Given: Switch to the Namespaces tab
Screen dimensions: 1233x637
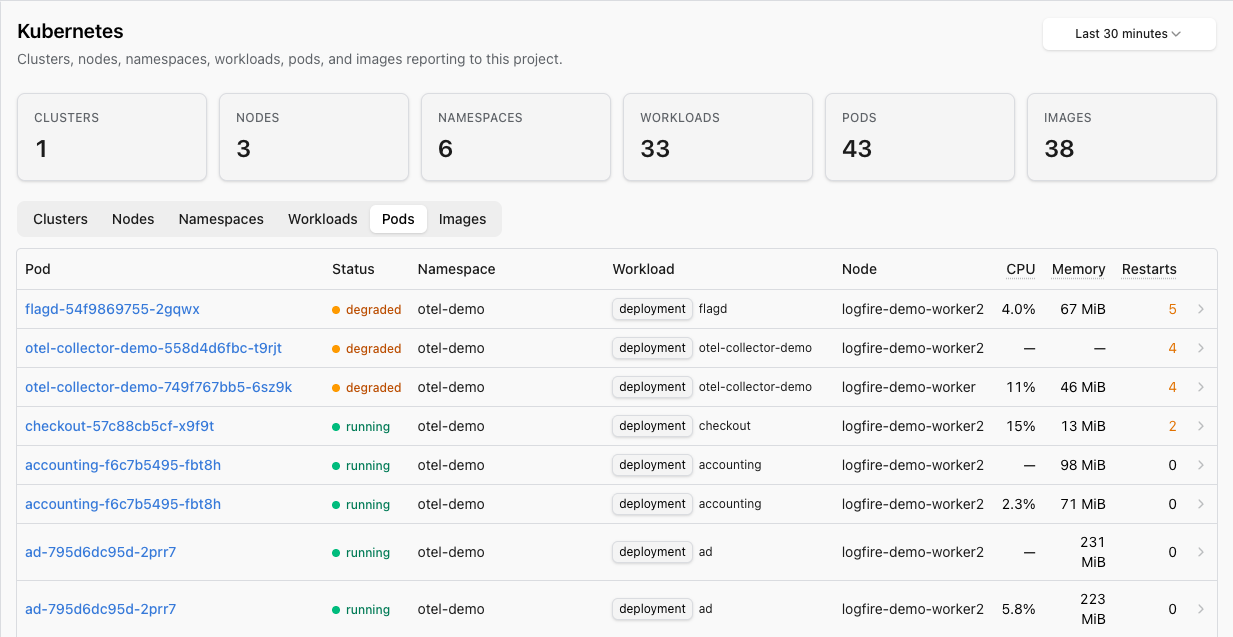Looking at the screenshot, I should coord(221,219).
